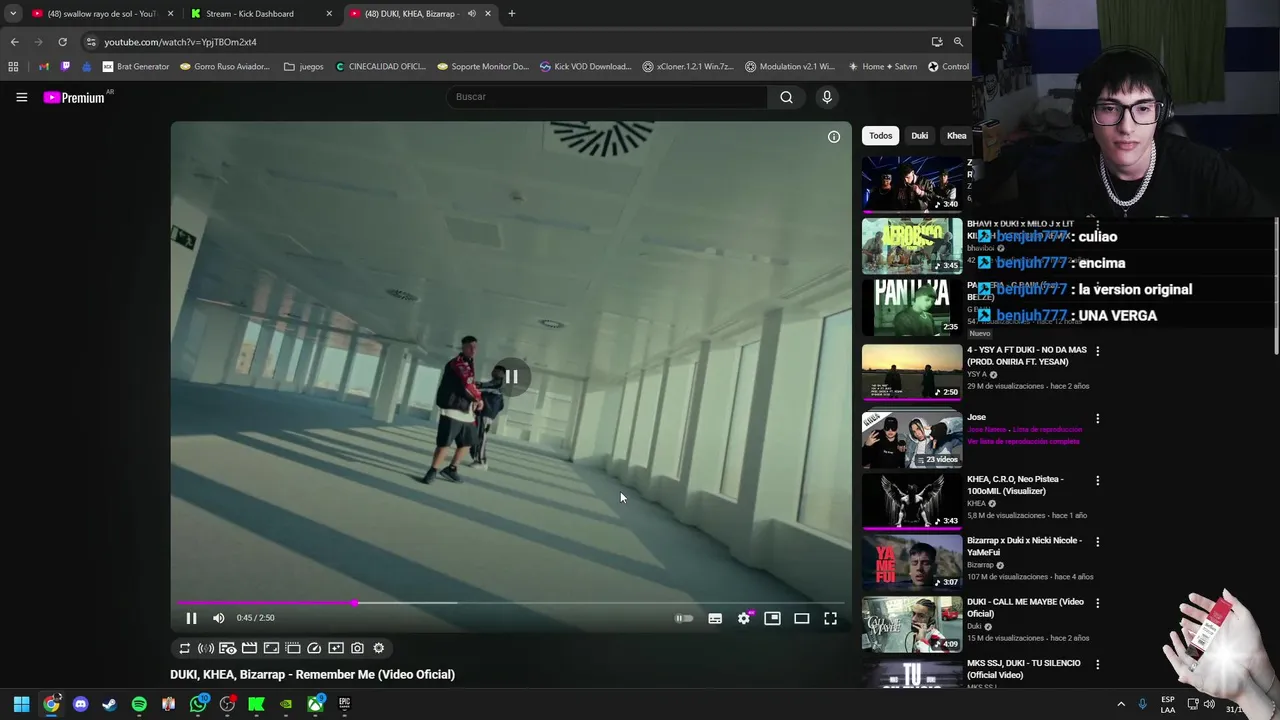This screenshot has height=720, width=1280.
Task: Open the enhancer toolbar settings gear
Action: (x=379, y=648)
